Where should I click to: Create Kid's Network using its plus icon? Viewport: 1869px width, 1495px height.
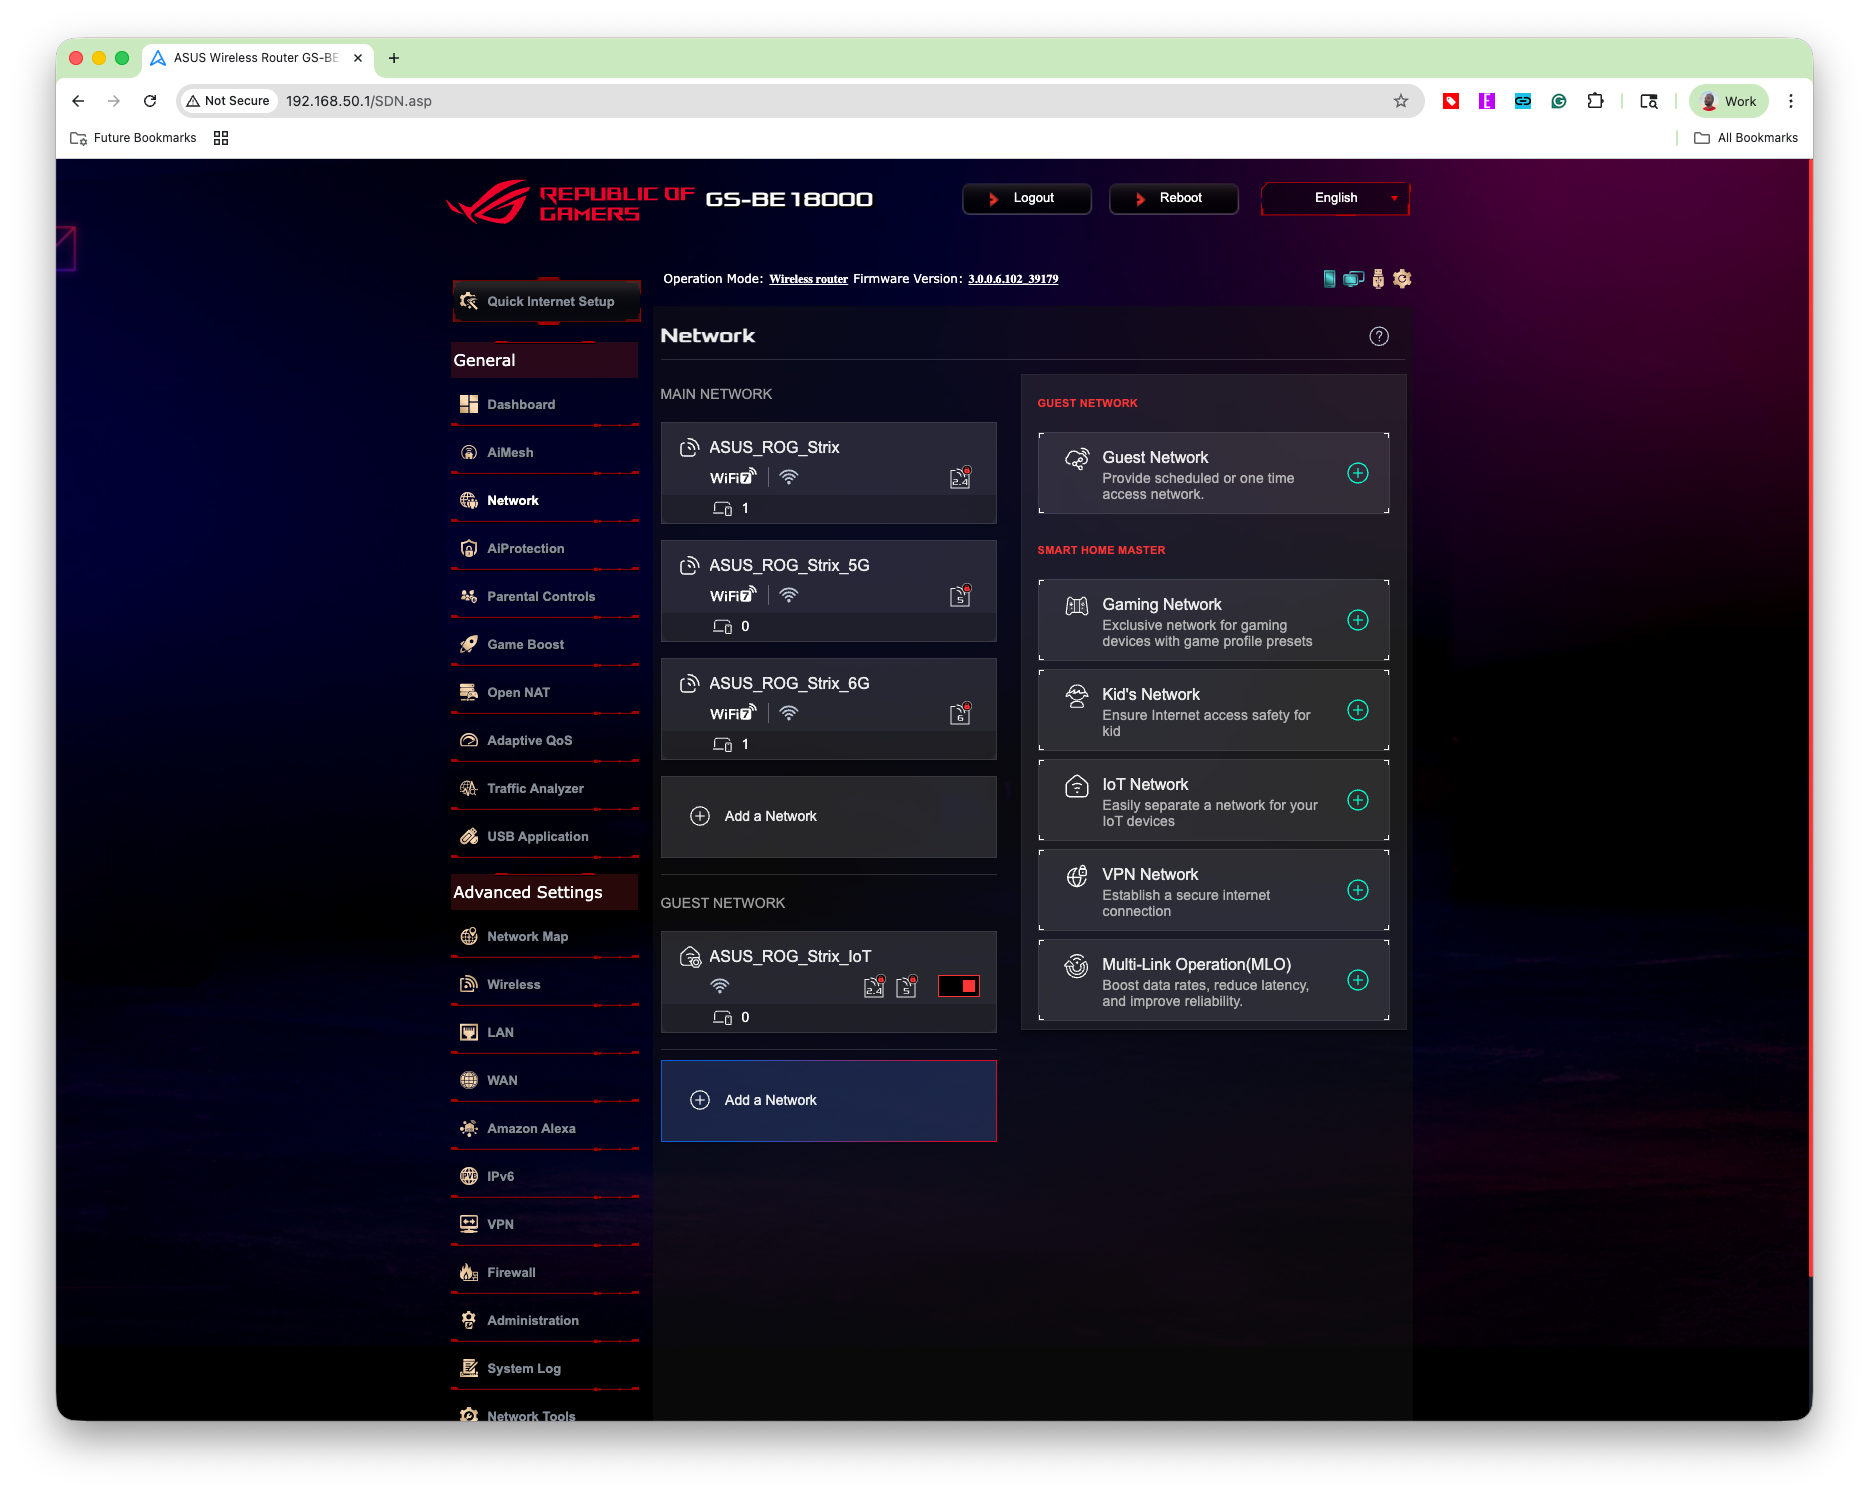[x=1357, y=710]
